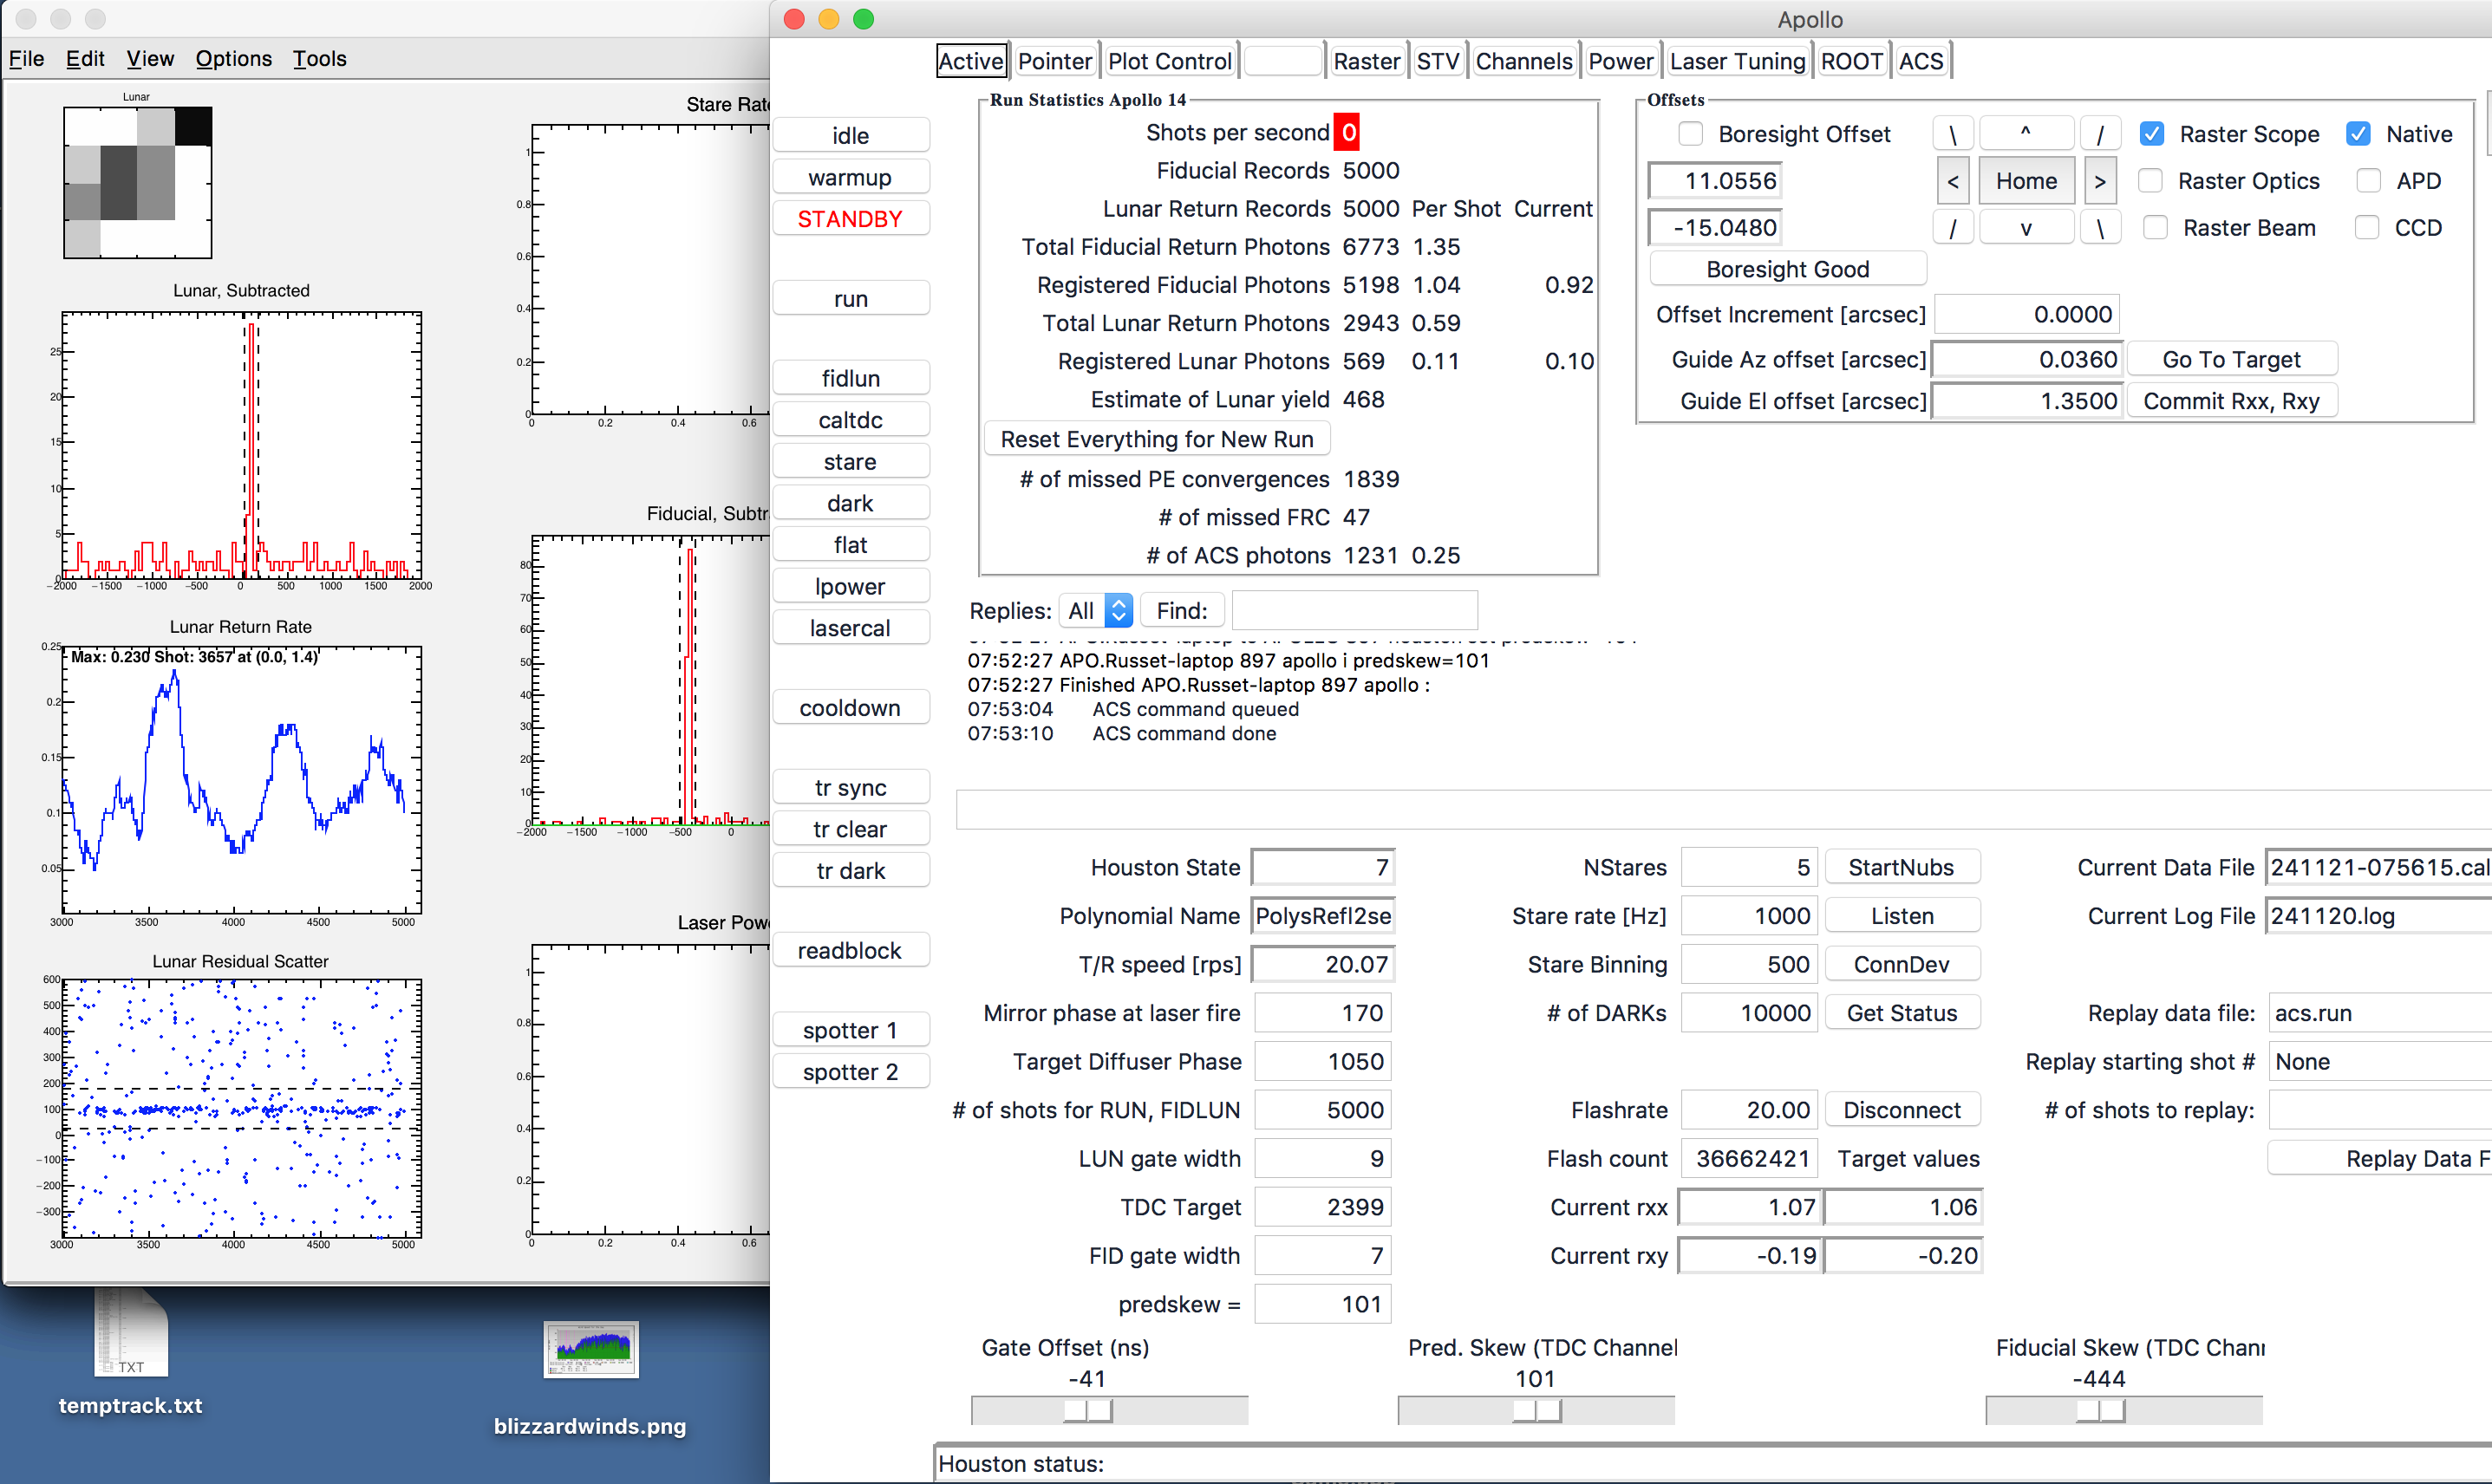Click the StartNubs button
Screen dimensions: 2492x1484
pyautogui.click(x=1901, y=867)
